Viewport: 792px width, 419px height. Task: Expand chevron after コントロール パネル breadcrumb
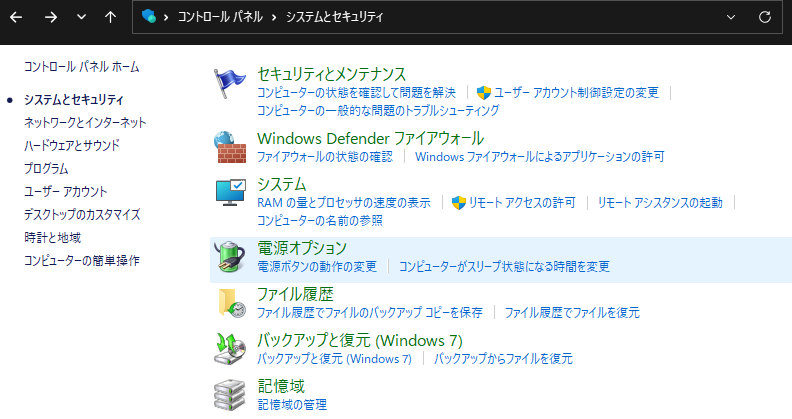274,17
